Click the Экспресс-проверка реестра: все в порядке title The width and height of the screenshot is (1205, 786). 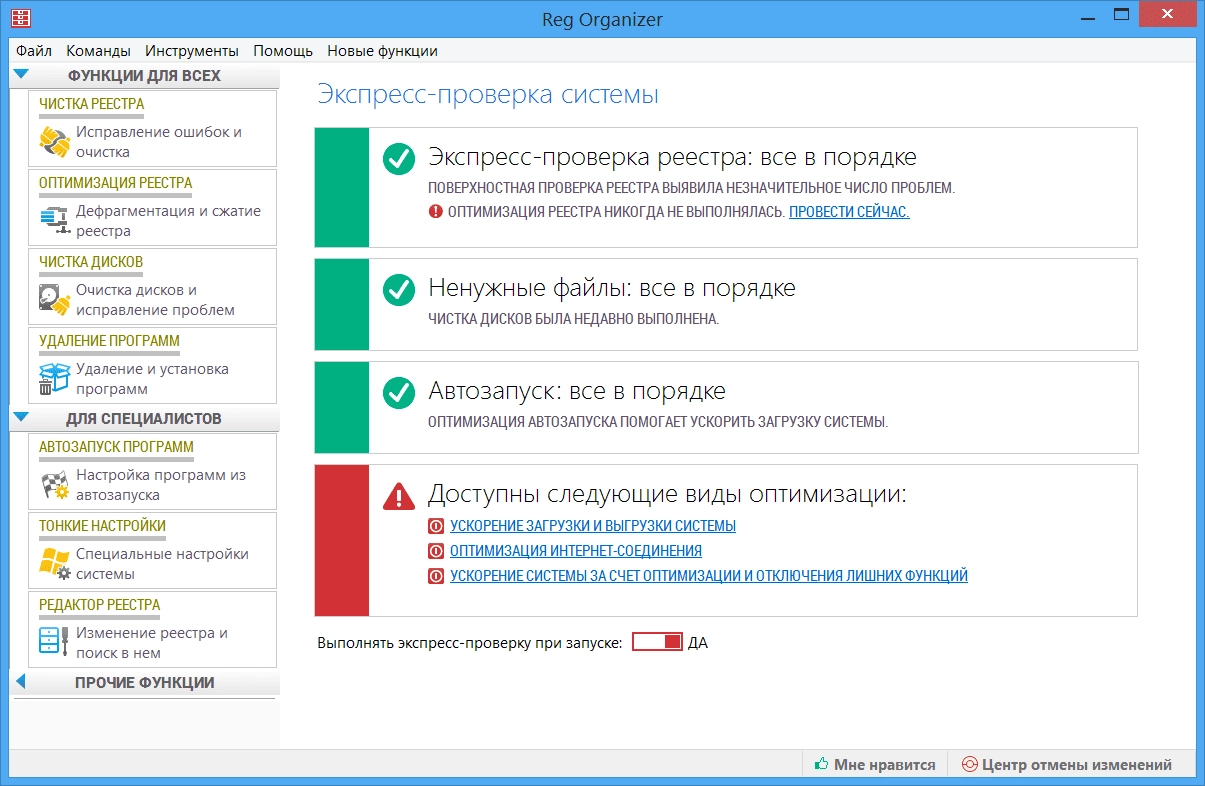coord(673,158)
